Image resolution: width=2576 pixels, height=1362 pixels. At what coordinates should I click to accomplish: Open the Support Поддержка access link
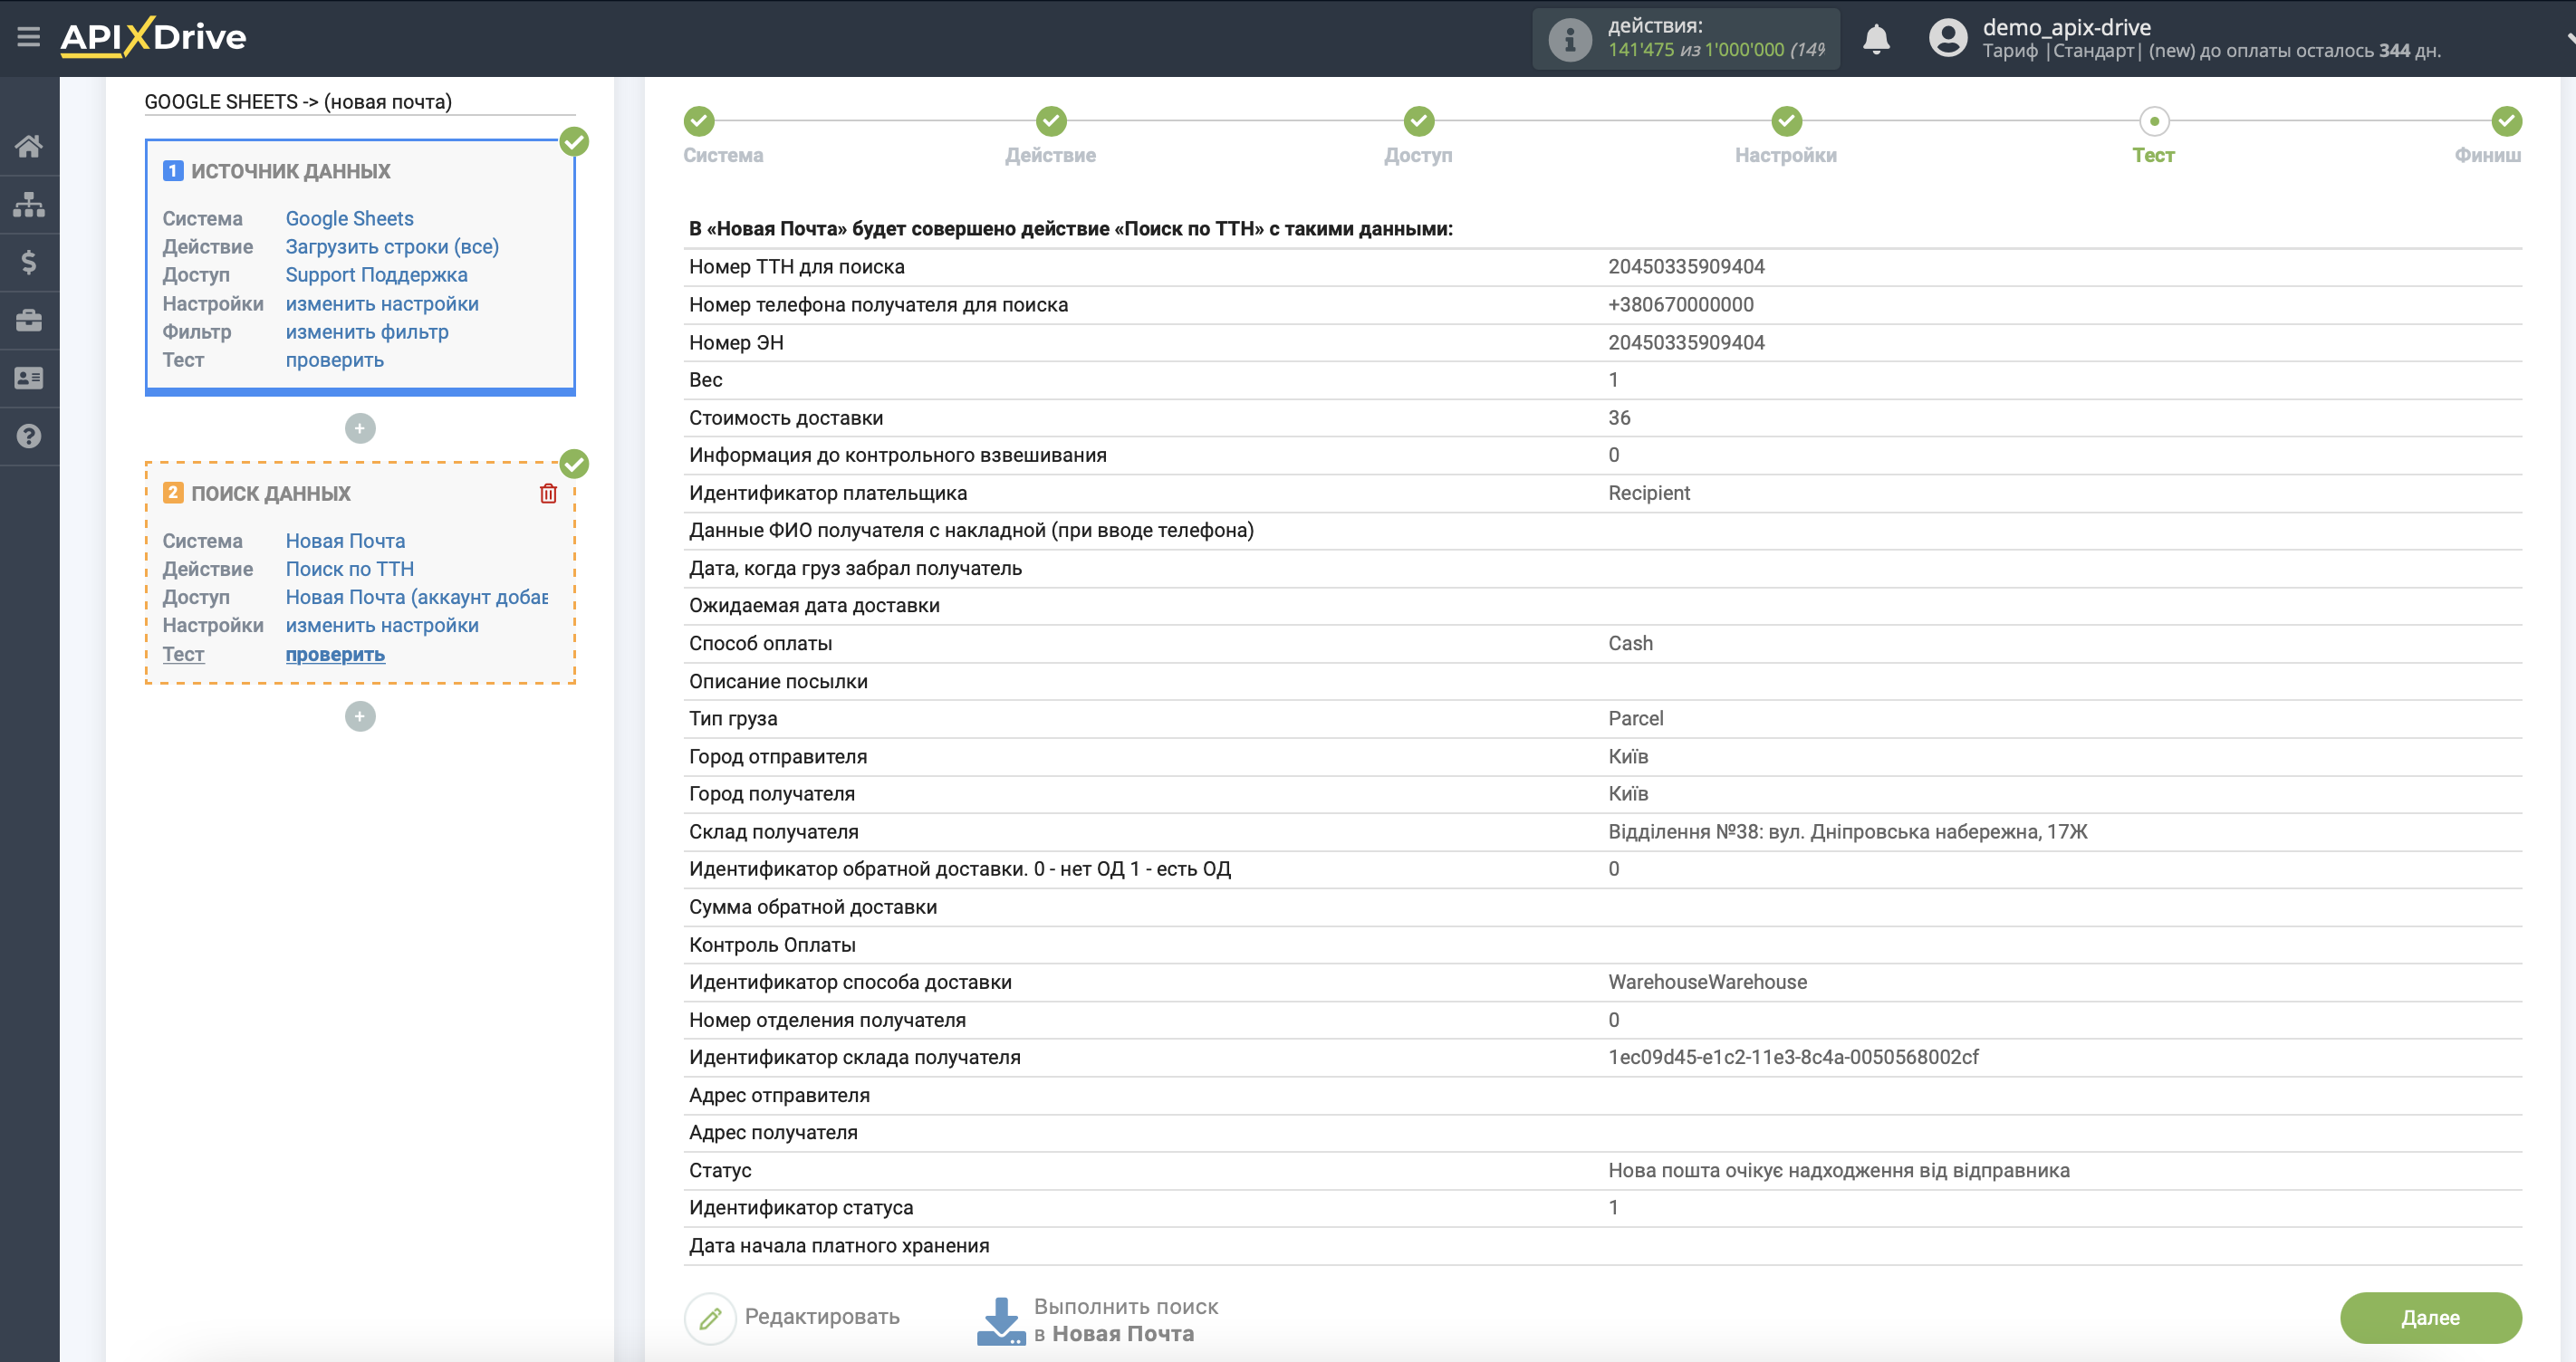point(376,274)
